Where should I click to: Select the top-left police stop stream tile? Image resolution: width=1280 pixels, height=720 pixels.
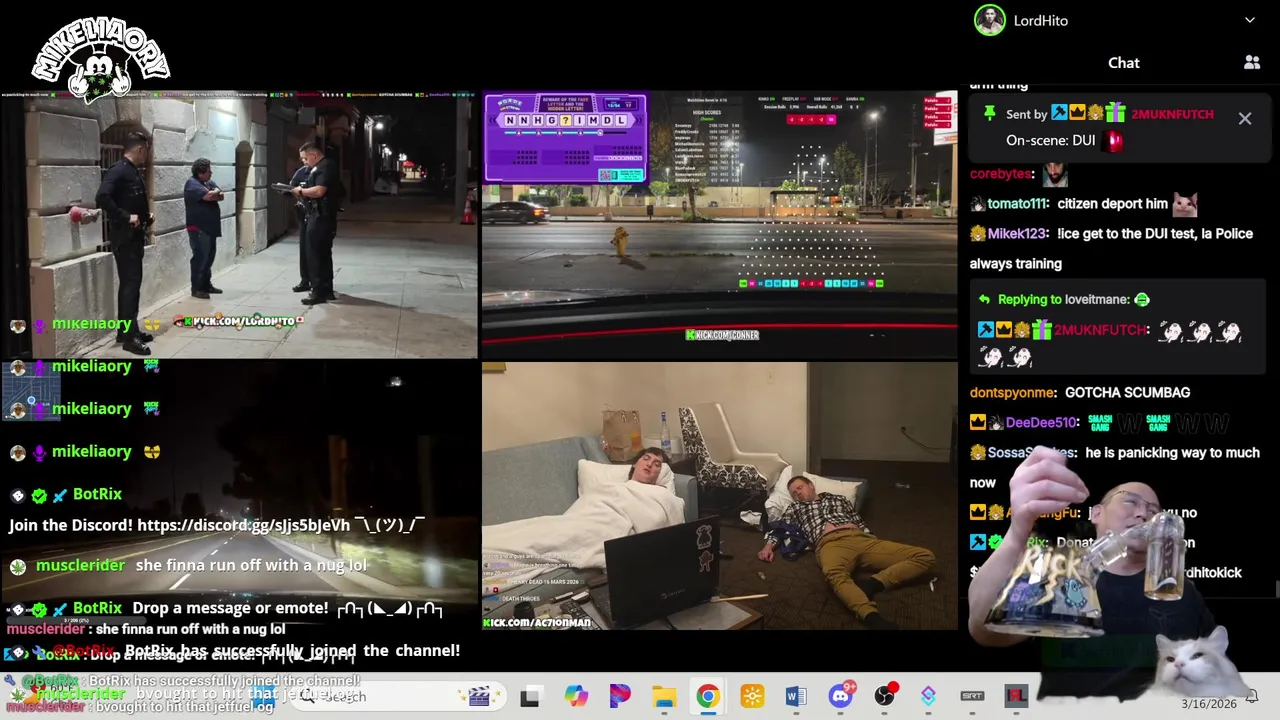coord(239,225)
